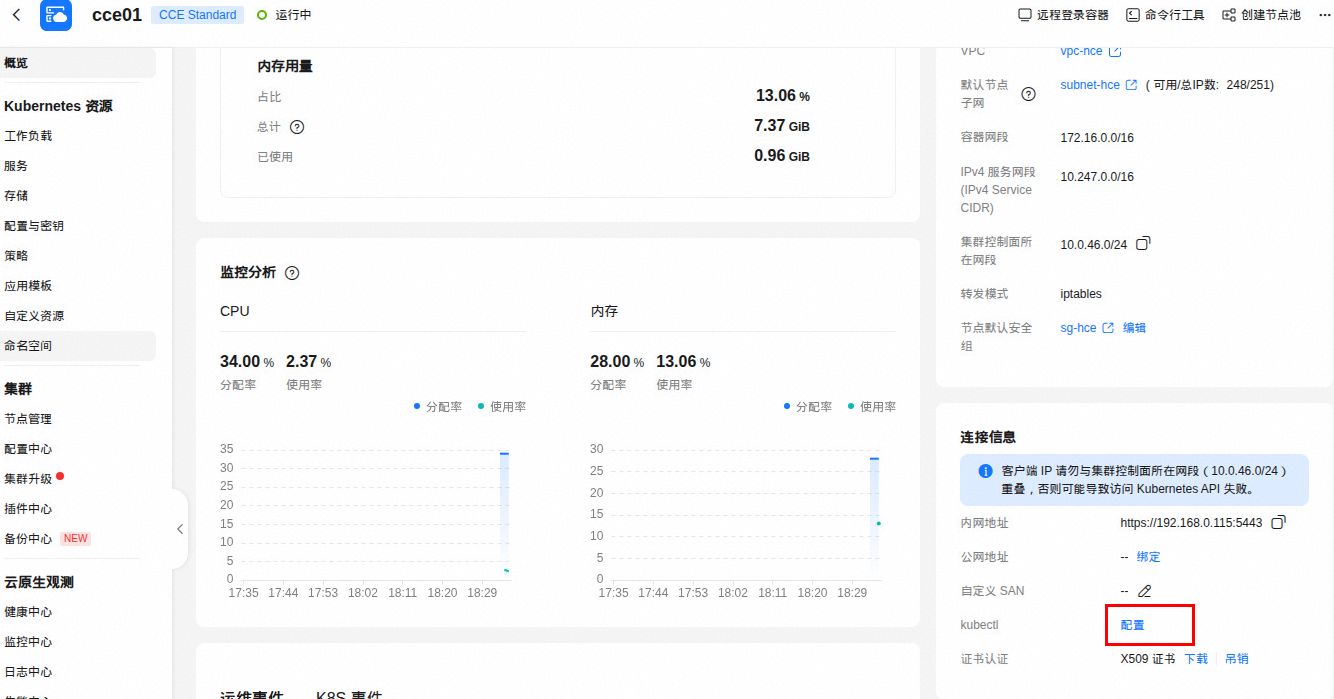Click the memory allocation rate 28.00 %
Screen dimensions: 1334x699
tap(617, 362)
